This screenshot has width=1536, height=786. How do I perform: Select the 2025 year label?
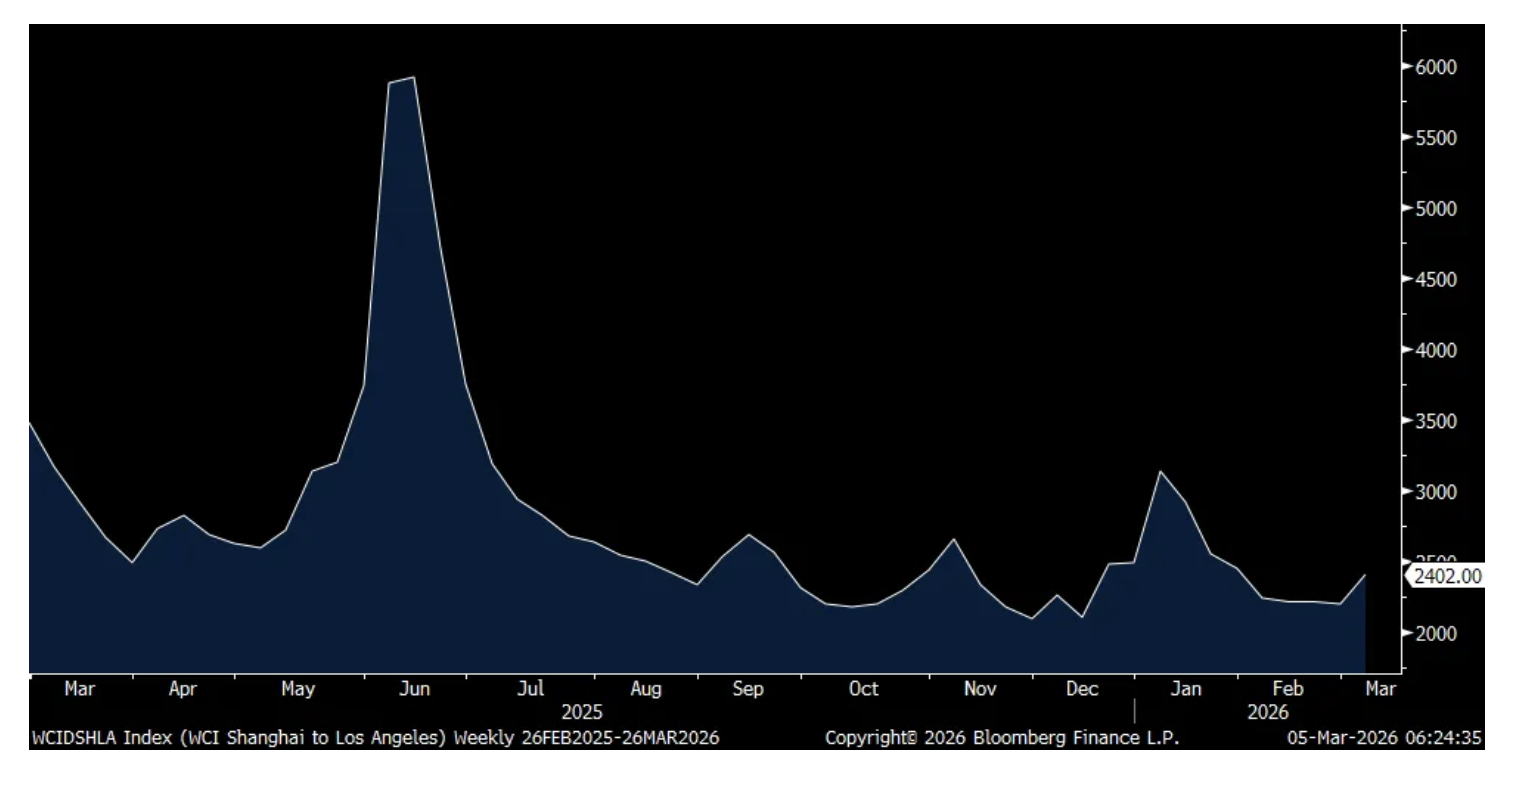click(x=581, y=713)
